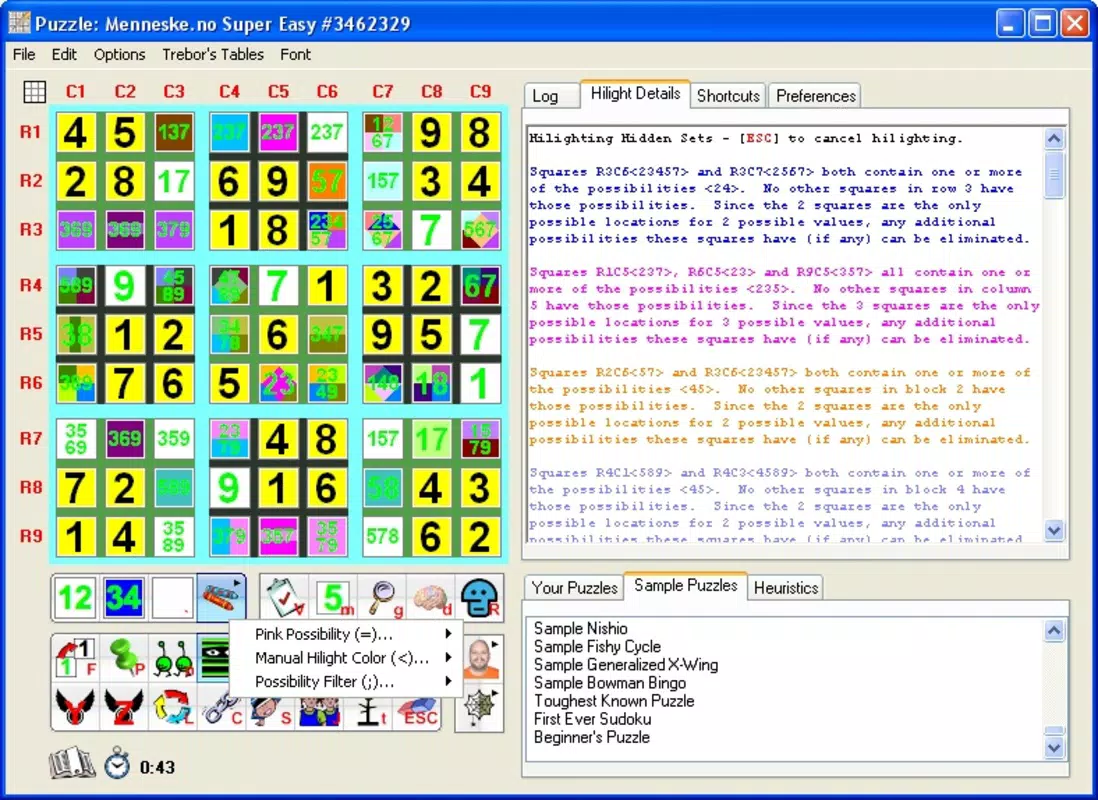Select First Ever Sudoku entry

(592, 719)
